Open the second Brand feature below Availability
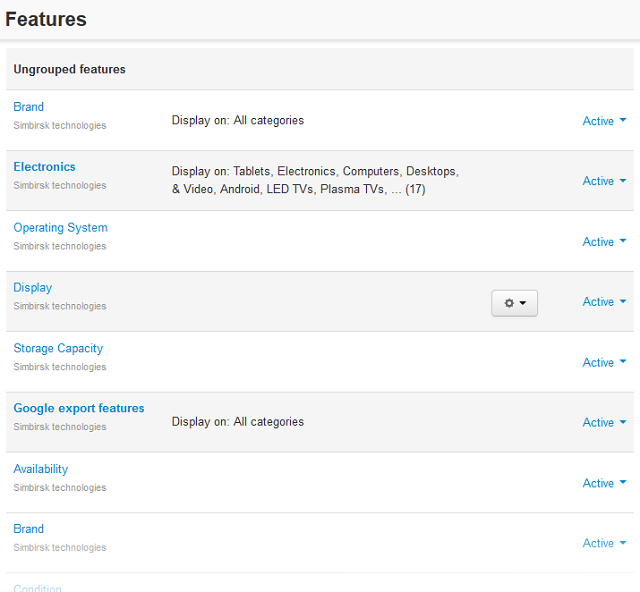640x592 pixels. tap(29, 529)
